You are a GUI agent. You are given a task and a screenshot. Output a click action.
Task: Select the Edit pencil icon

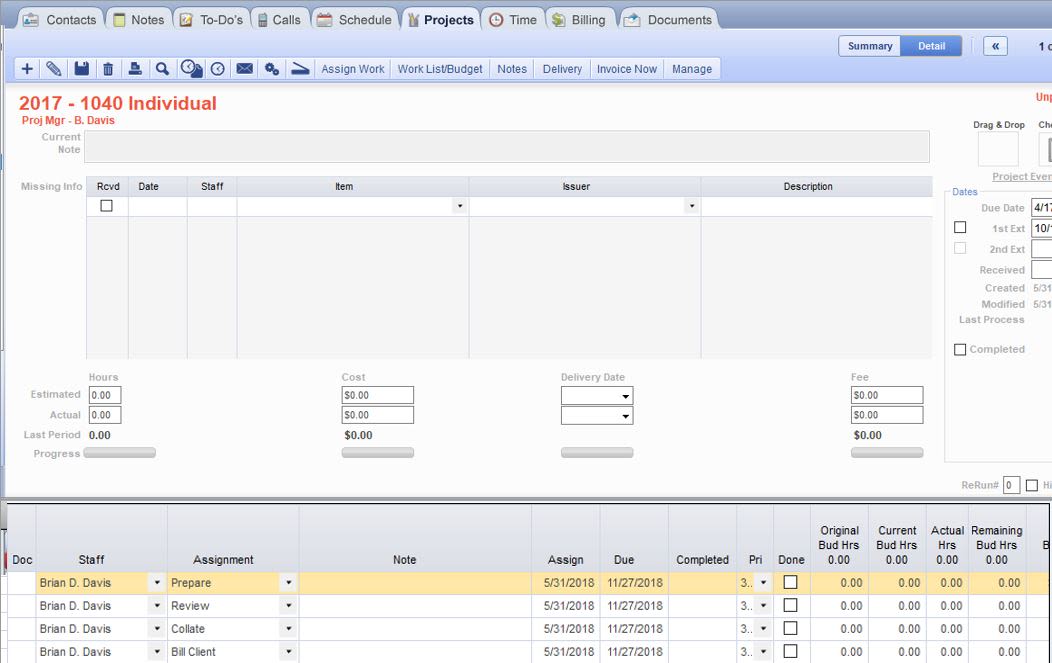coord(54,68)
